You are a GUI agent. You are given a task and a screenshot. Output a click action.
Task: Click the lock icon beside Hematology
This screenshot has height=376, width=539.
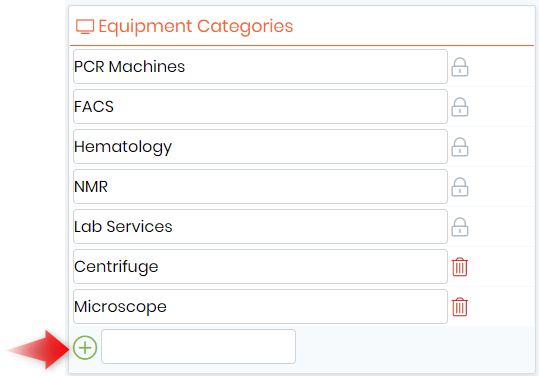(x=460, y=147)
